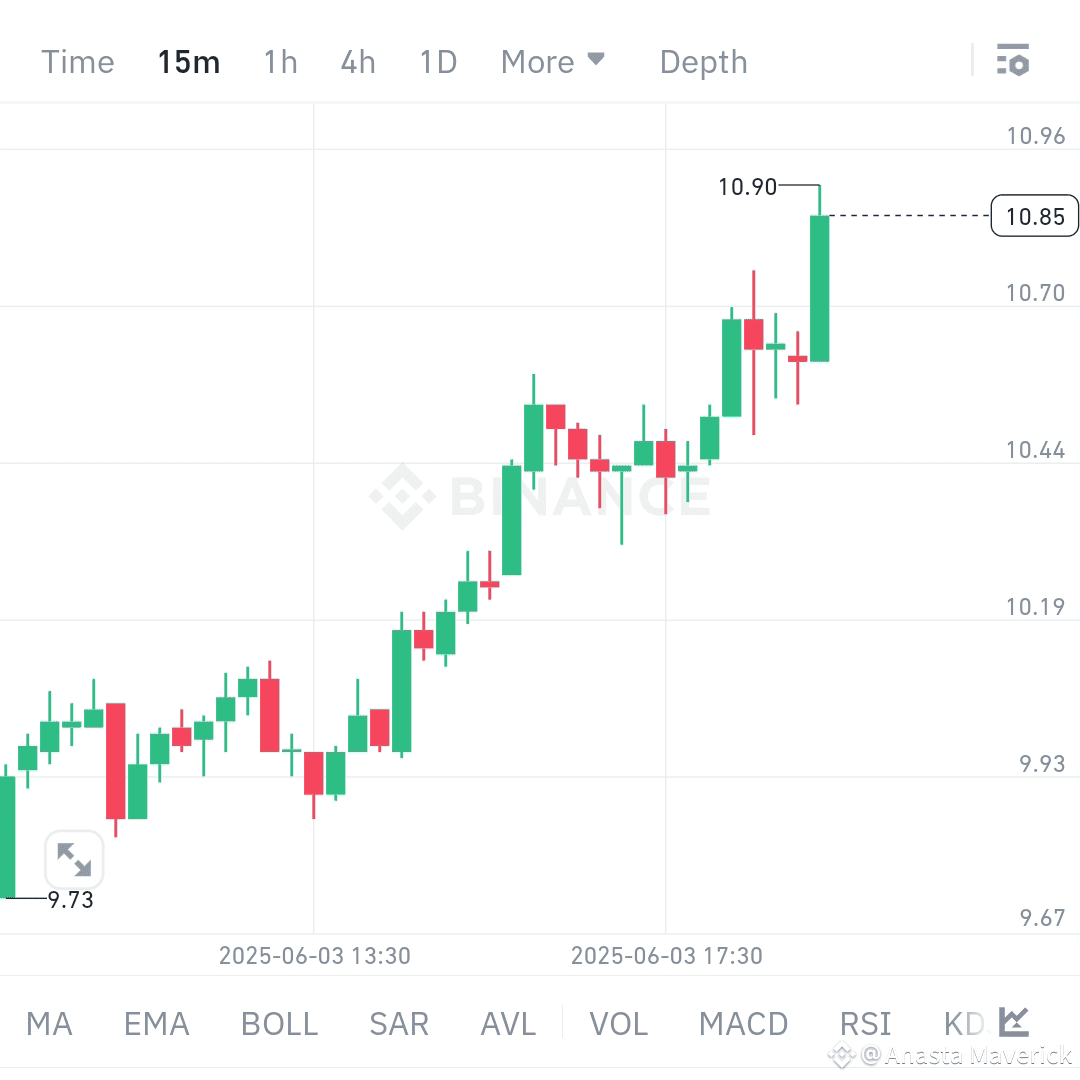The height and width of the screenshot is (1080, 1080).
Task: Switch chart to 1h interval
Action: 280,61
